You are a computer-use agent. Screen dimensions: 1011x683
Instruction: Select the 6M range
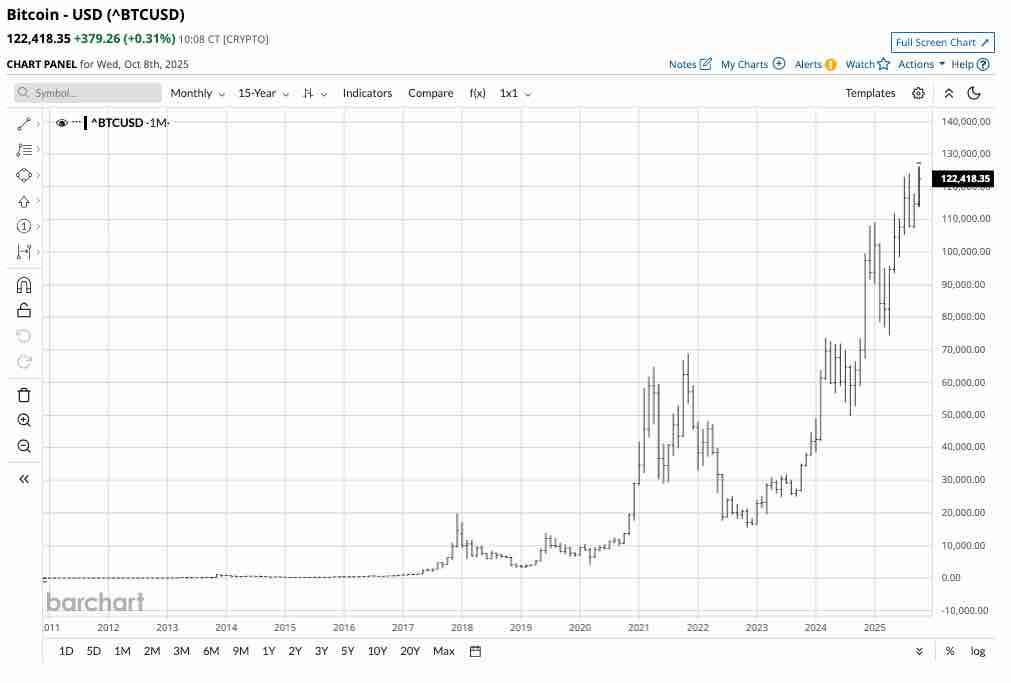click(x=211, y=651)
